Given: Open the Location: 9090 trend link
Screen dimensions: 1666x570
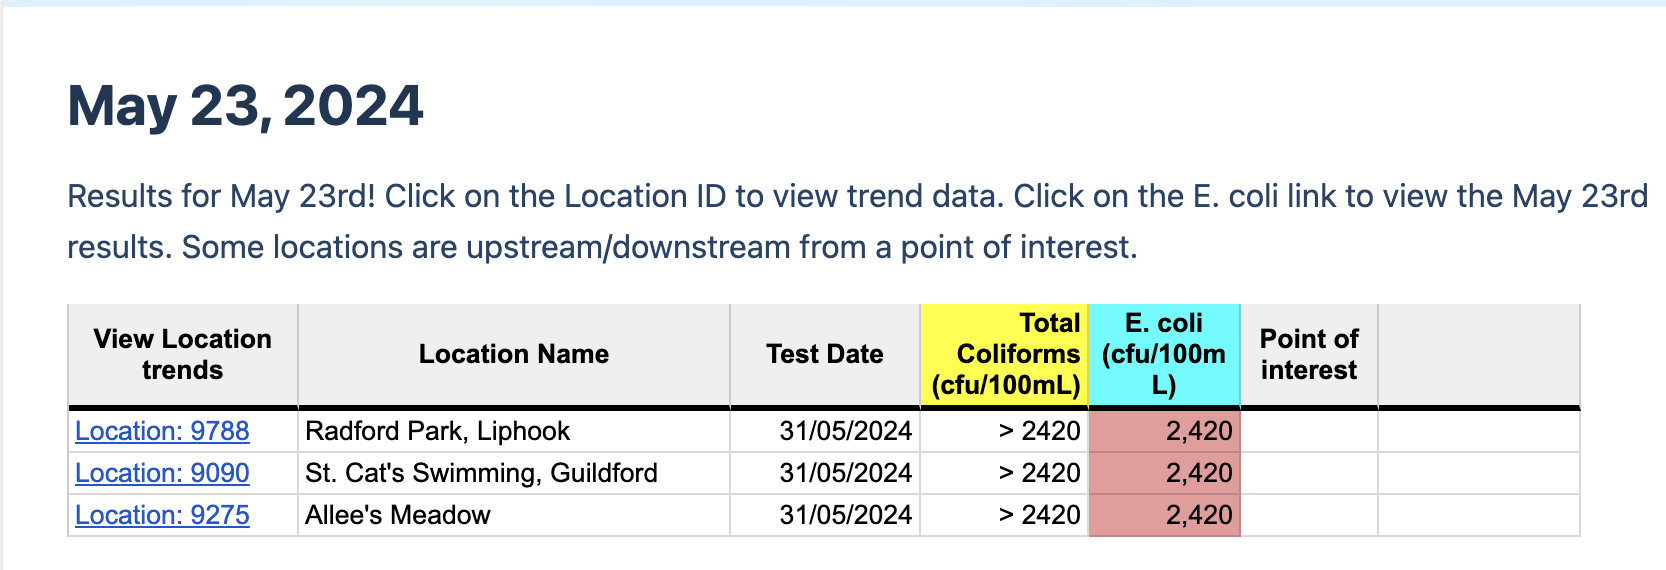Looking at the screenshot, I should 162,473.
